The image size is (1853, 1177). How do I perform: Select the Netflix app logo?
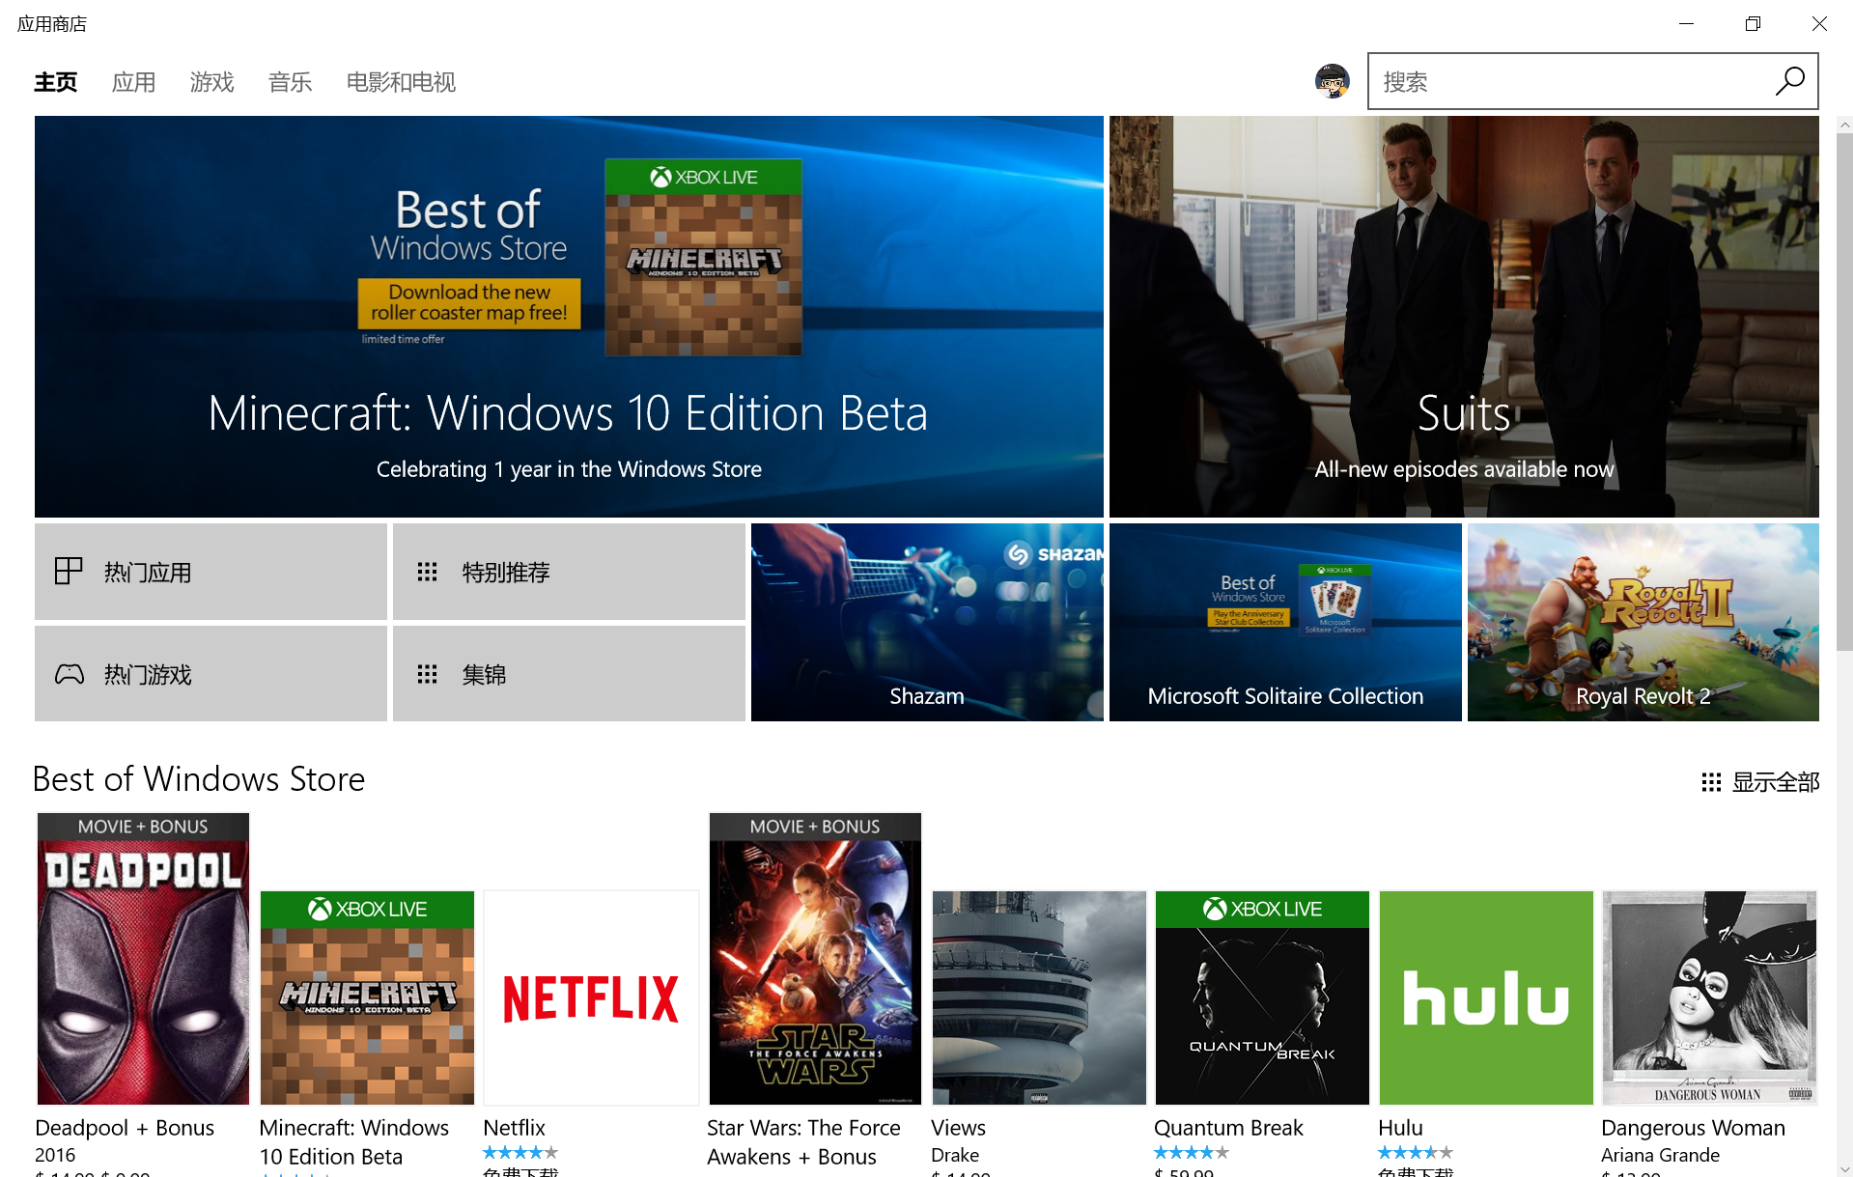click(x=591, y=998)
